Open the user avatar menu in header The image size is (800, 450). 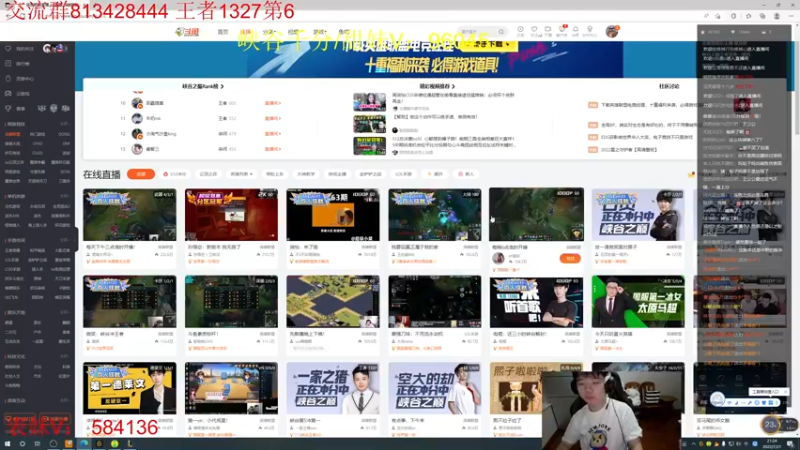tap(612, 31)
